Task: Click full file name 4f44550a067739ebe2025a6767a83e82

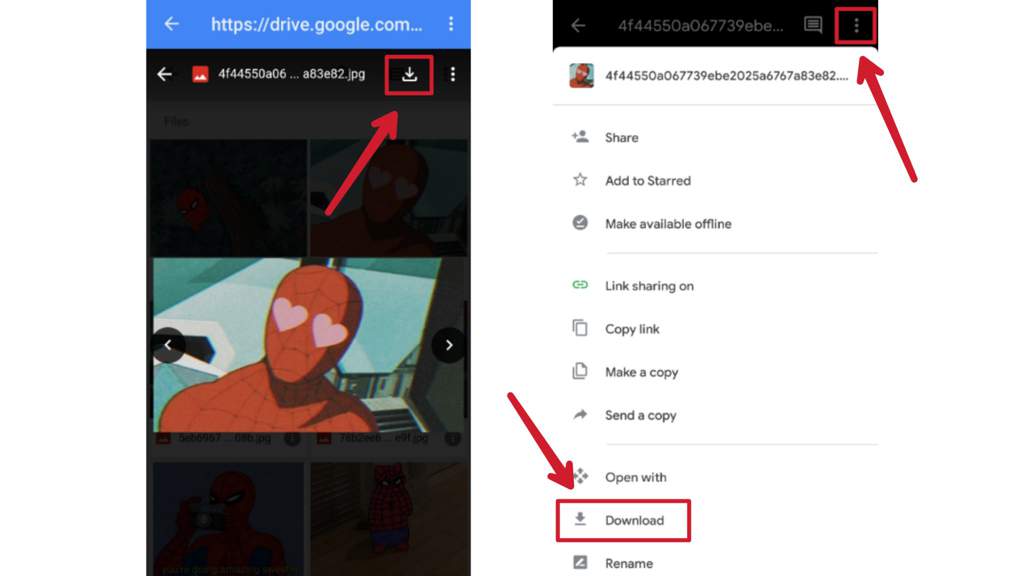Action: tap(726, 76)
